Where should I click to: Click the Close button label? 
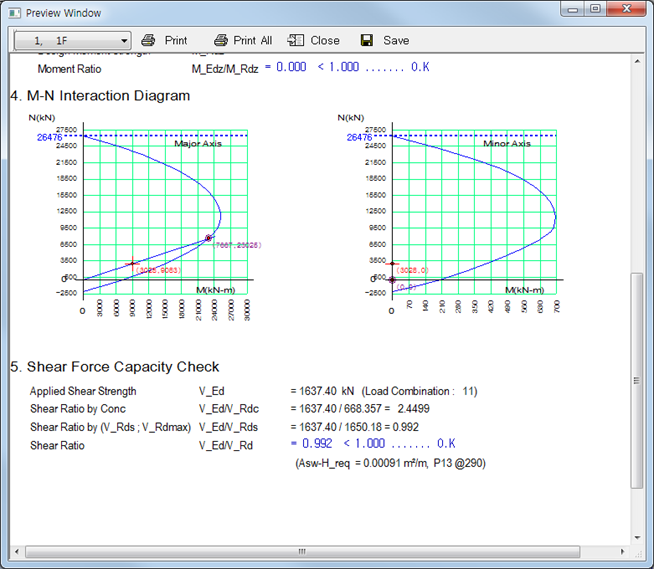tap(324, 40)
